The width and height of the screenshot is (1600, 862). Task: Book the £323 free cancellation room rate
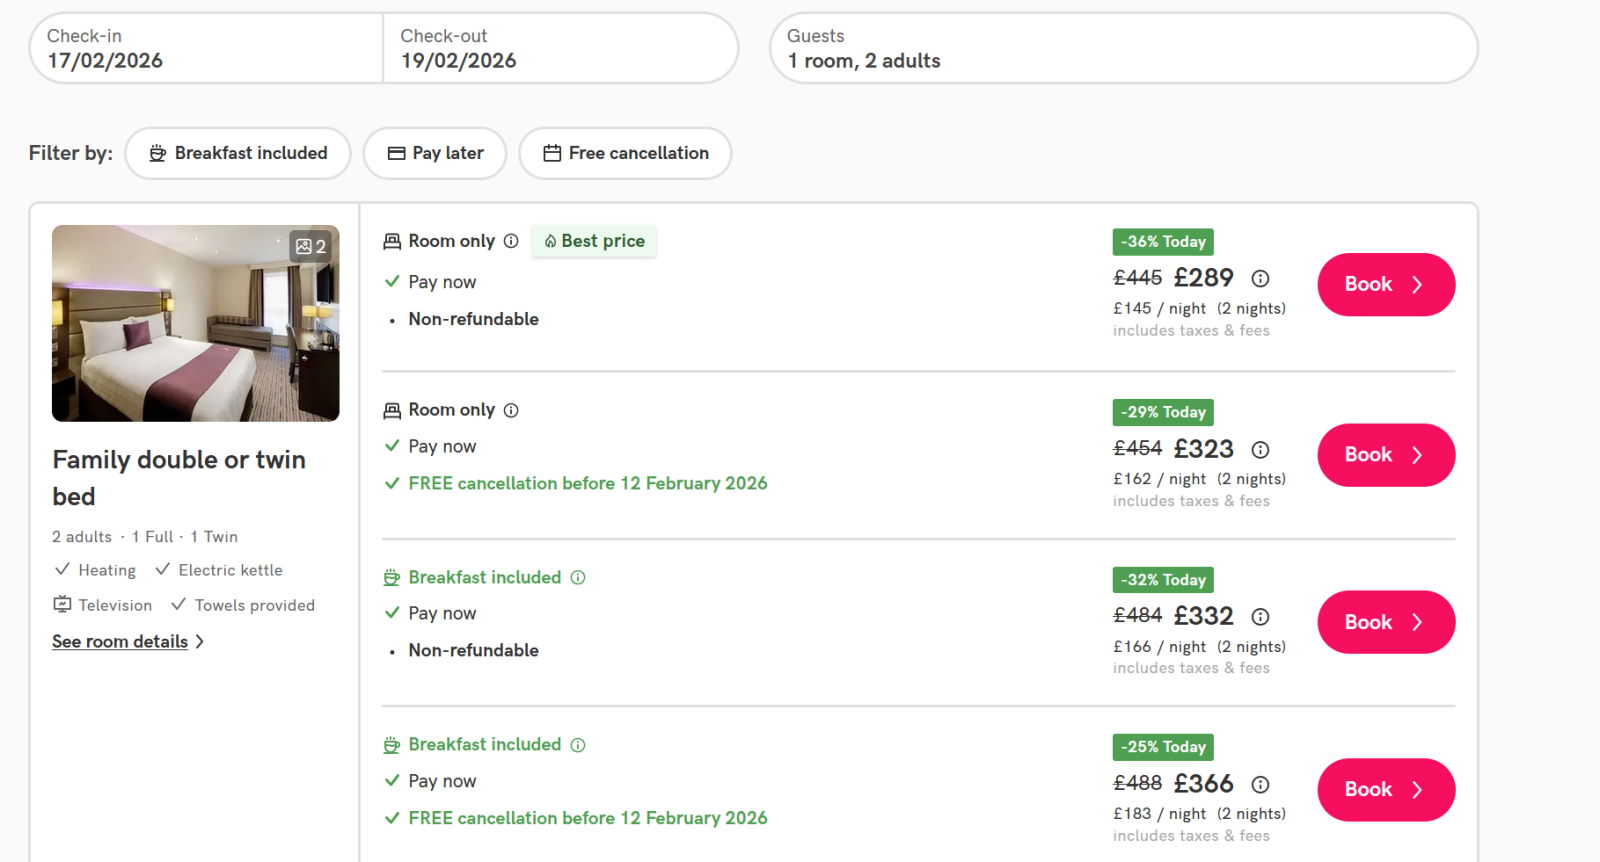(x=1385, y=455)
